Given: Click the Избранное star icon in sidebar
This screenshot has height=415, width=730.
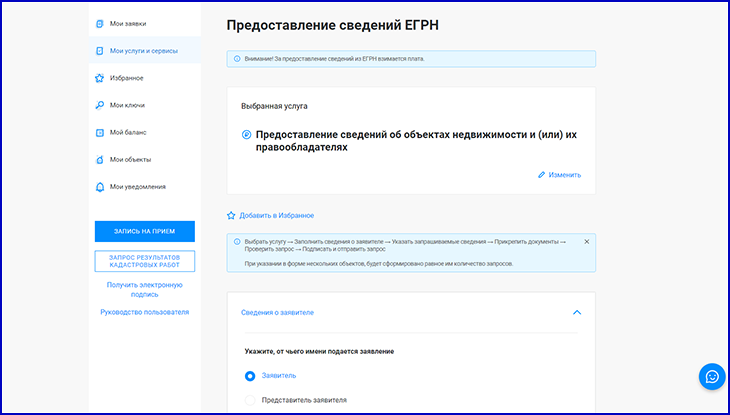Looking at the screenshot, I should click(99, 78).
